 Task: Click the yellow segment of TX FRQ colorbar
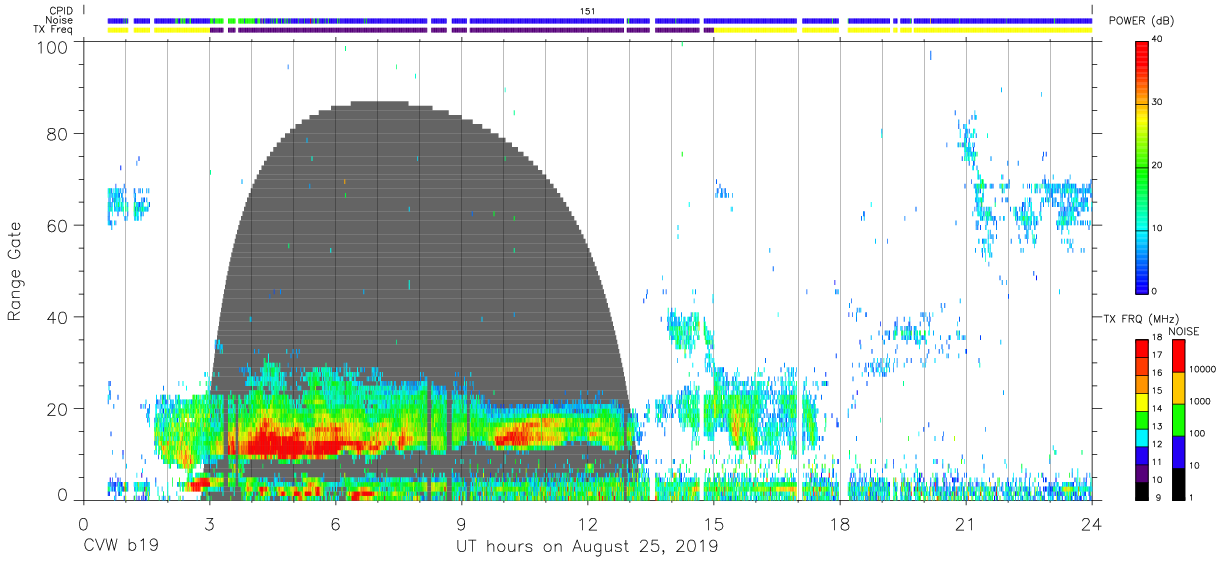point(1142,400)
